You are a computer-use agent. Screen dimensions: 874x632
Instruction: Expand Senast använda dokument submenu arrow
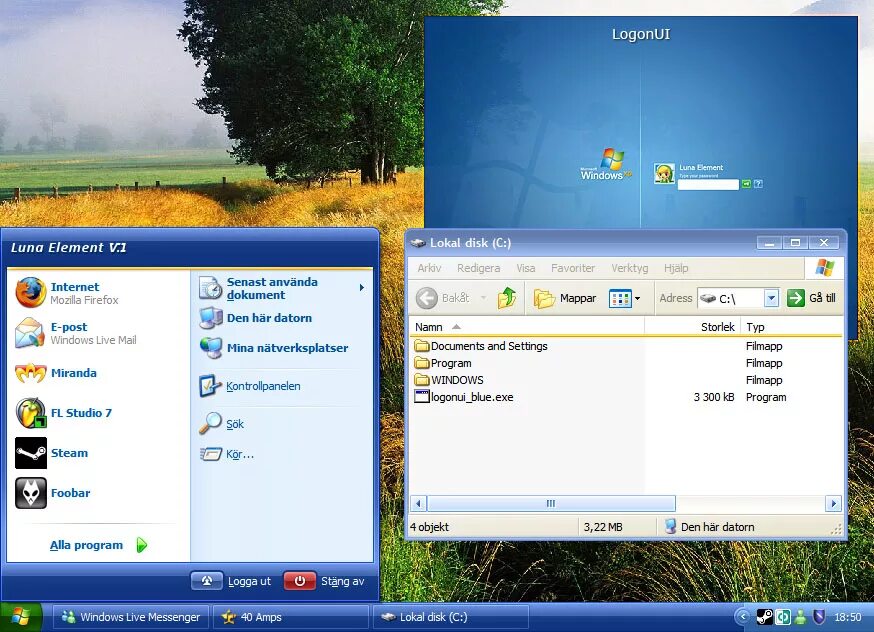(362, 288)
